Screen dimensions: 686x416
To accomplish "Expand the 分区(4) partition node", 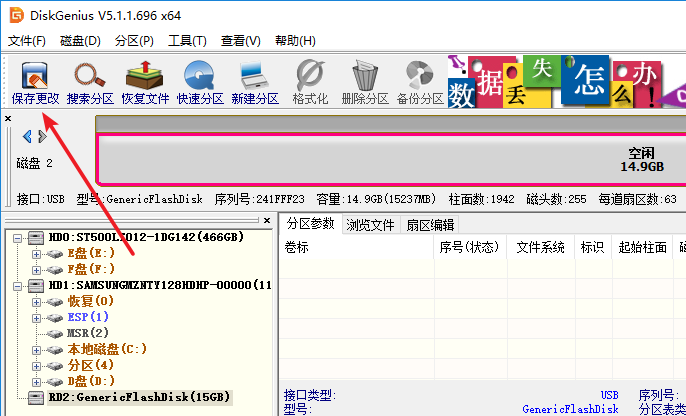I will (36, 366).
